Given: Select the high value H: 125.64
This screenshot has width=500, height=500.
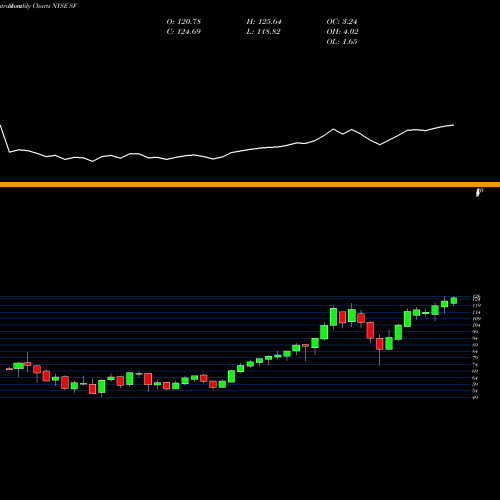Looking at the screenshot, I should point(264,22).
